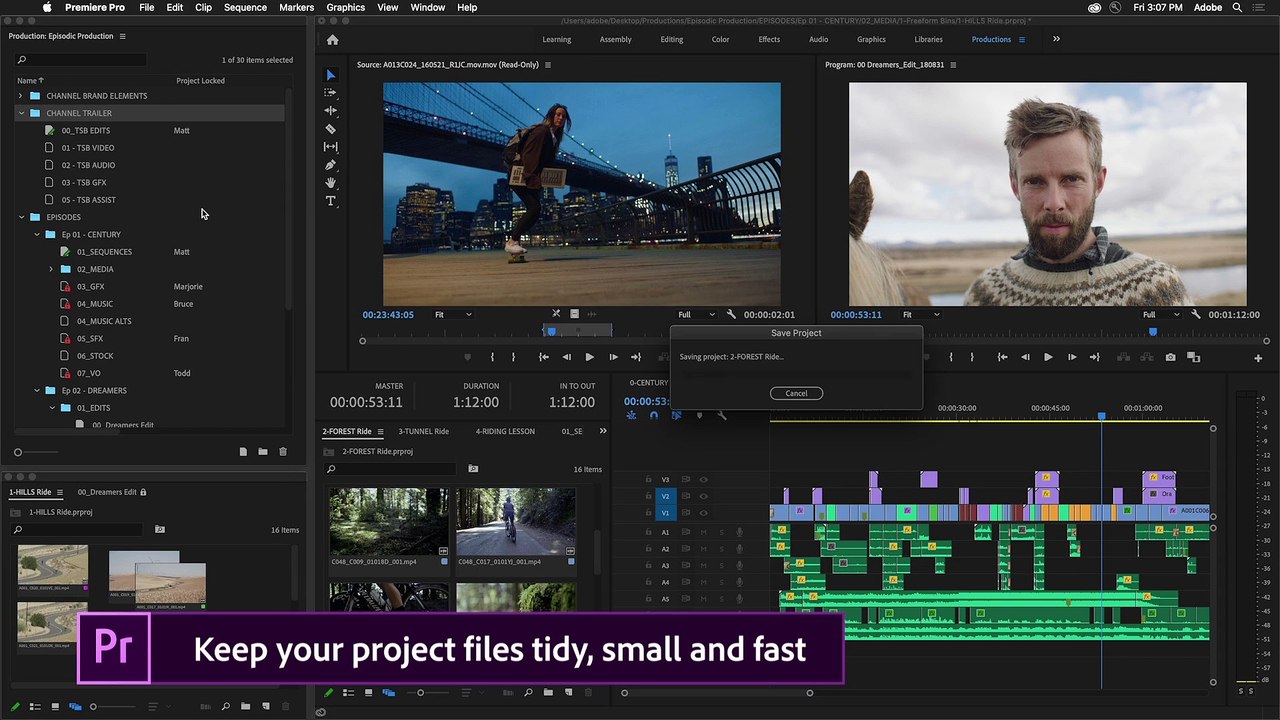Open Source monitor Fit zoom dropdown
Screen dimensions: 1280x720
coord(452,314)
